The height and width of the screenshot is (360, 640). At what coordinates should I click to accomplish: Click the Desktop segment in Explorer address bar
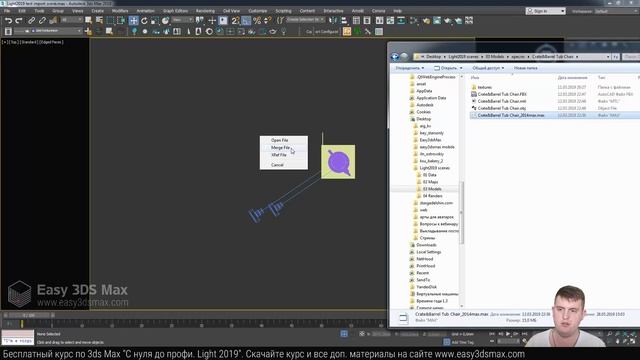coord(433,57)
